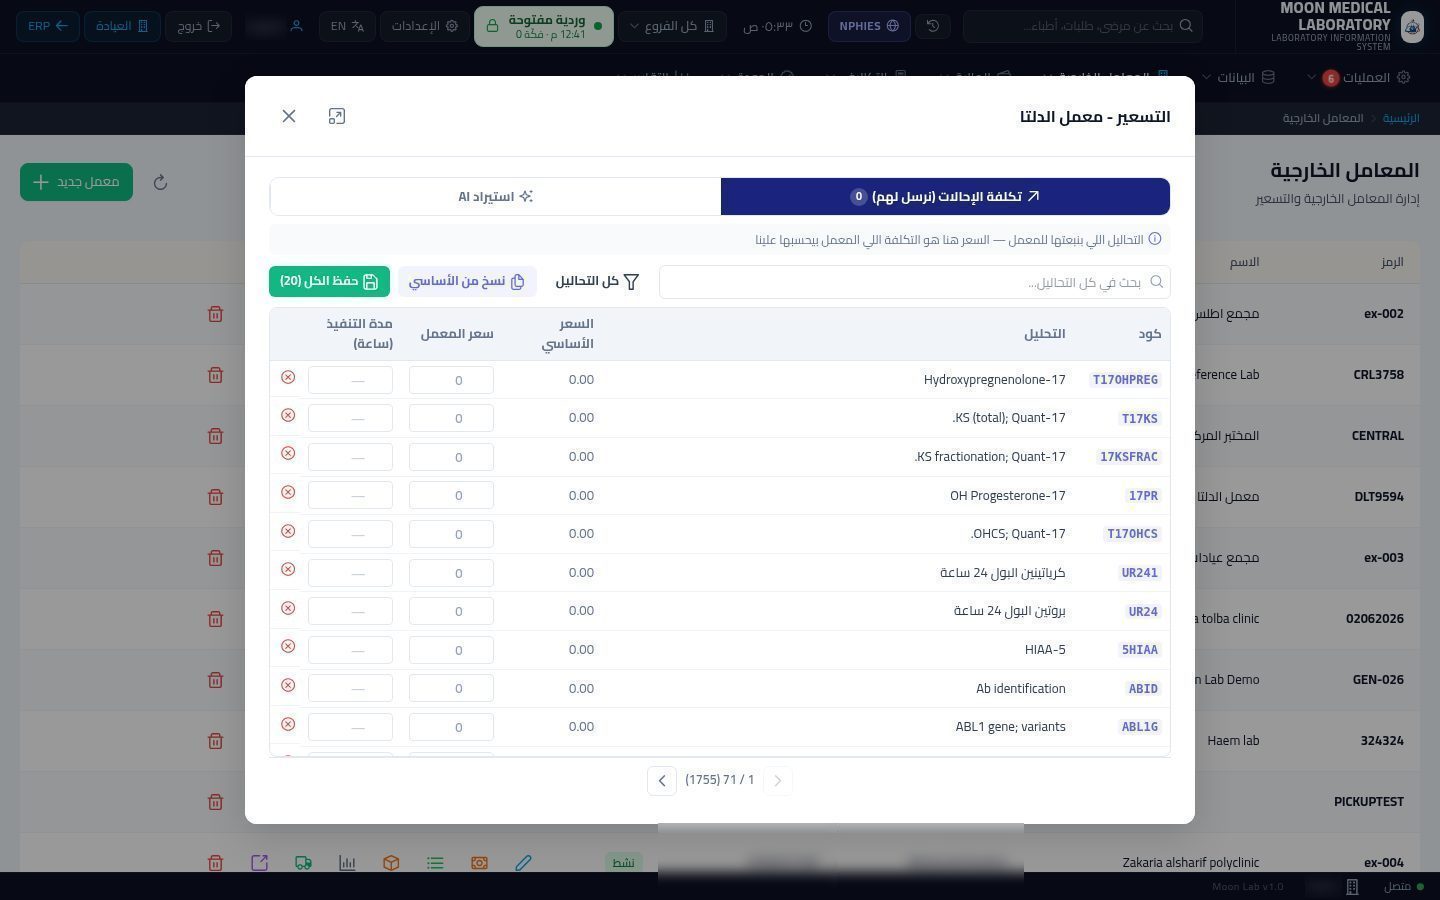Image resolution: width=1440 pixels, height=900 pixels.
Task: Expand the البيانات menu in the navbar
Action: (x=1238, y=77)
